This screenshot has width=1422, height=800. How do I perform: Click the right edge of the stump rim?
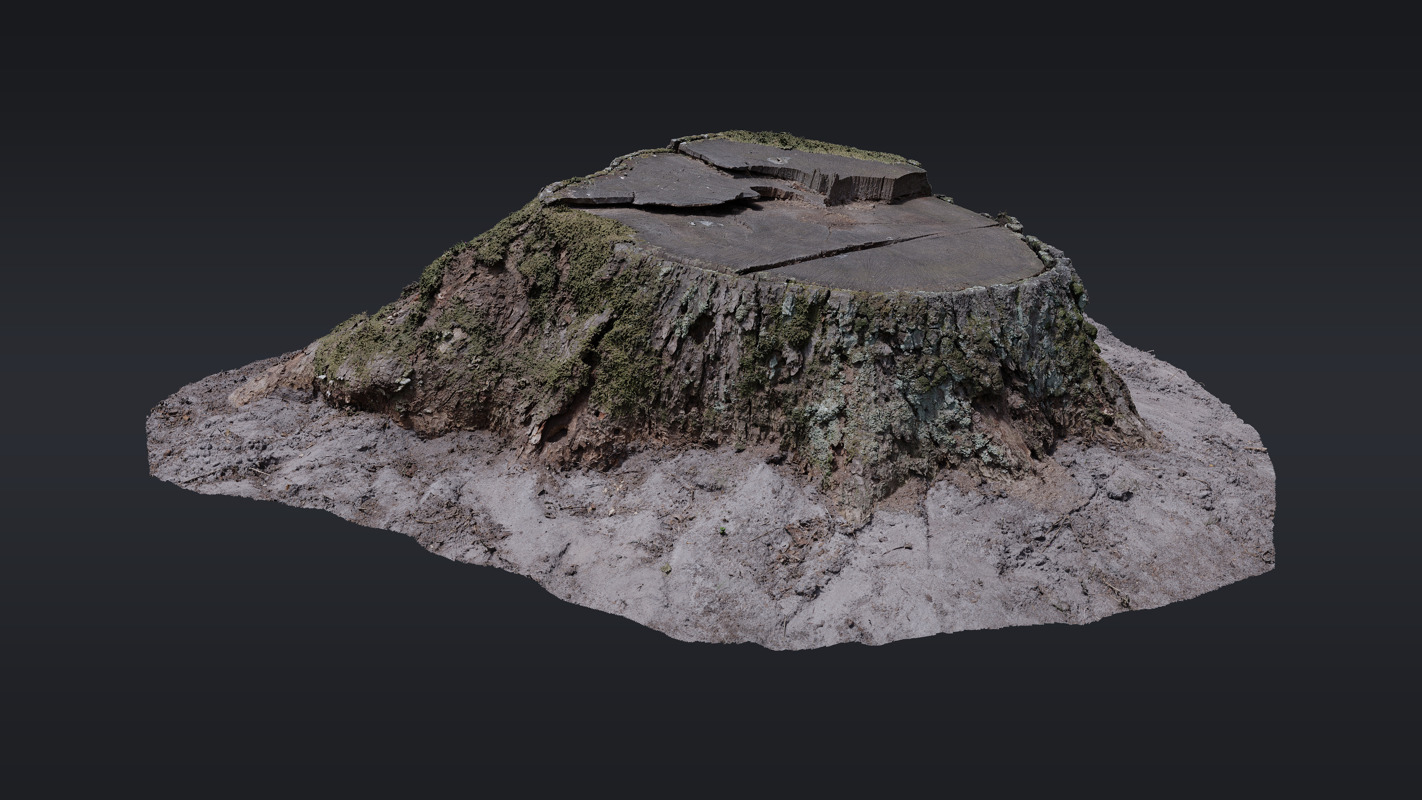1050,262
